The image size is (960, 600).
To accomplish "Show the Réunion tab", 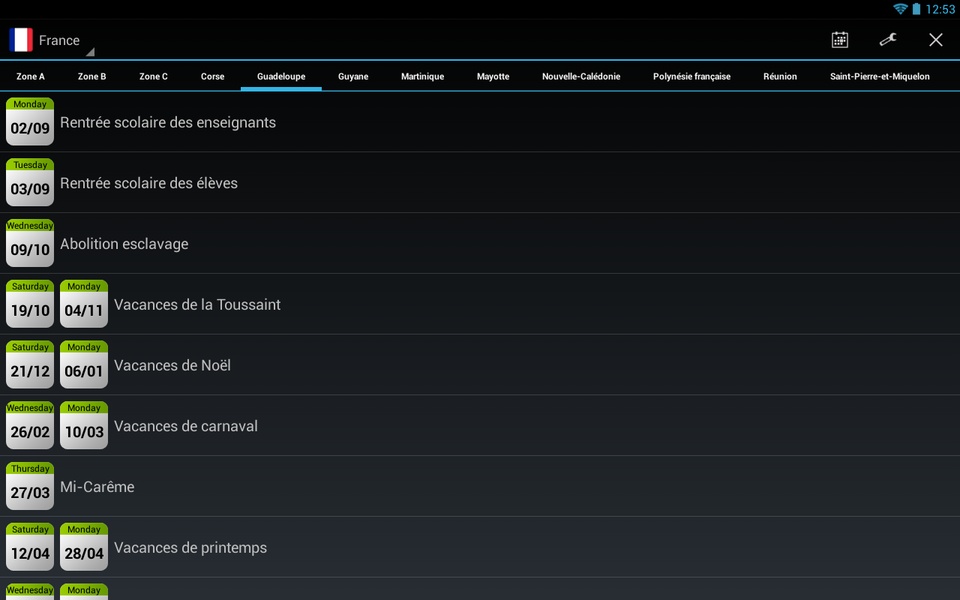I will tap(780, 77).
